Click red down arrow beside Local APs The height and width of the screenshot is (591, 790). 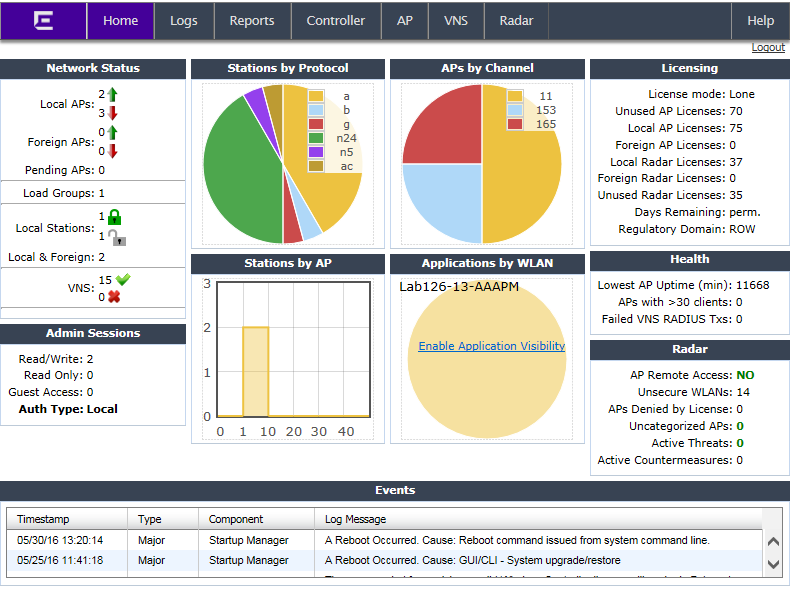113,113
